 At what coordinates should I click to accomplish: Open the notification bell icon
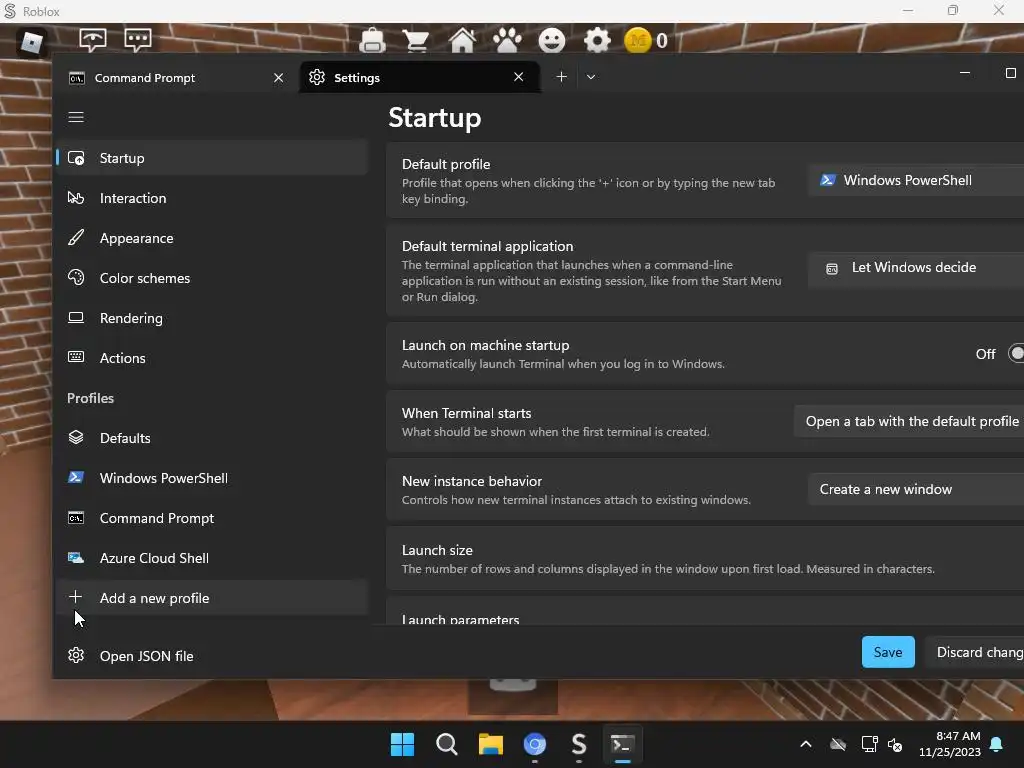click(x=996, y=744)
